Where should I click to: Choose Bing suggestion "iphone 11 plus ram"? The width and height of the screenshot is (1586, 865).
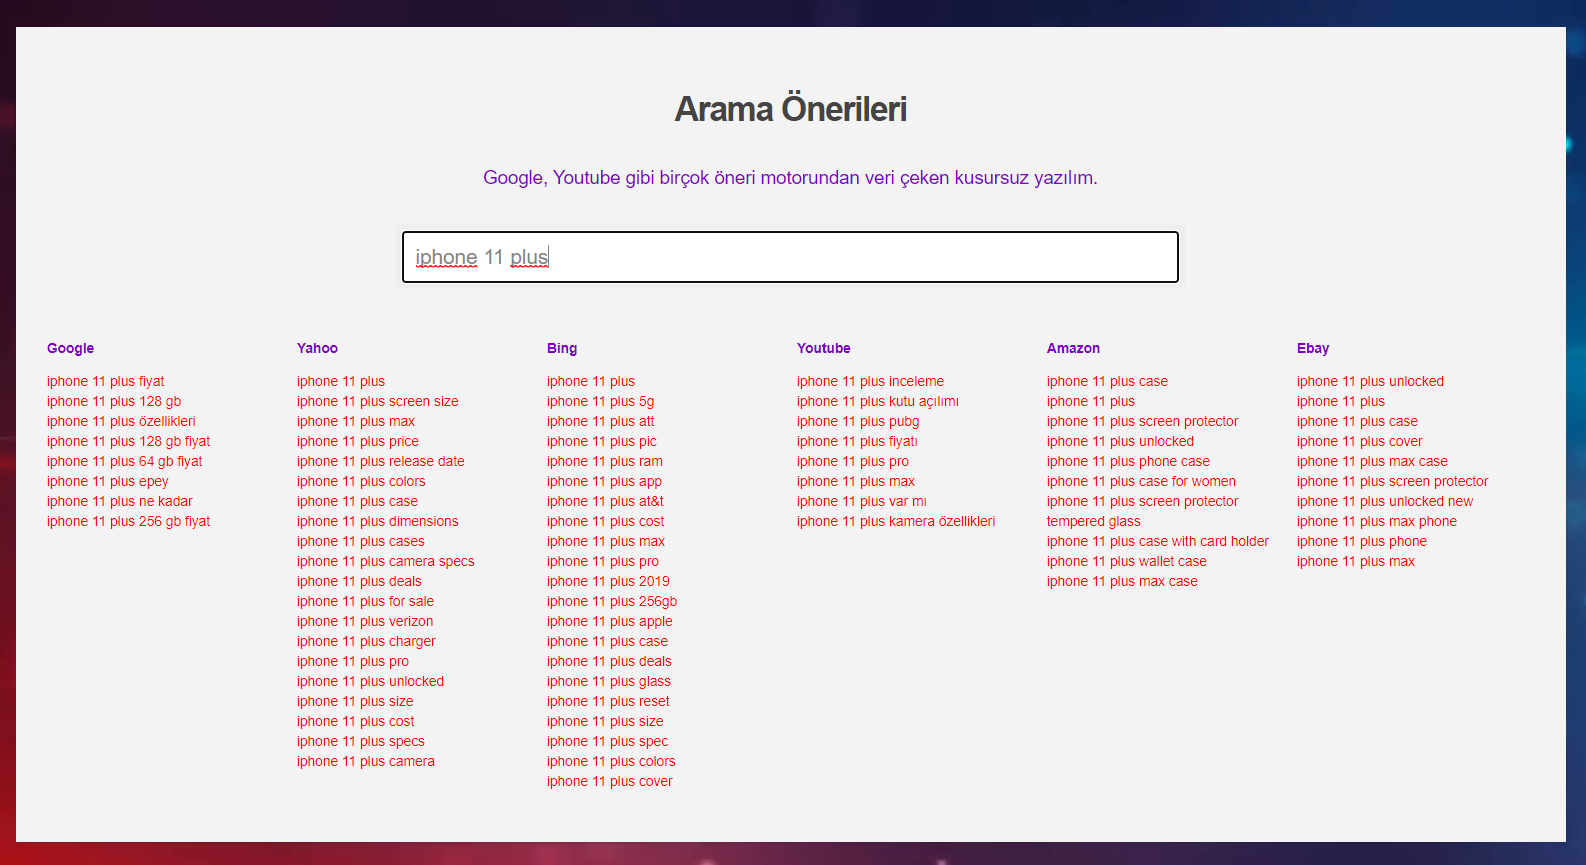point(605,461)
